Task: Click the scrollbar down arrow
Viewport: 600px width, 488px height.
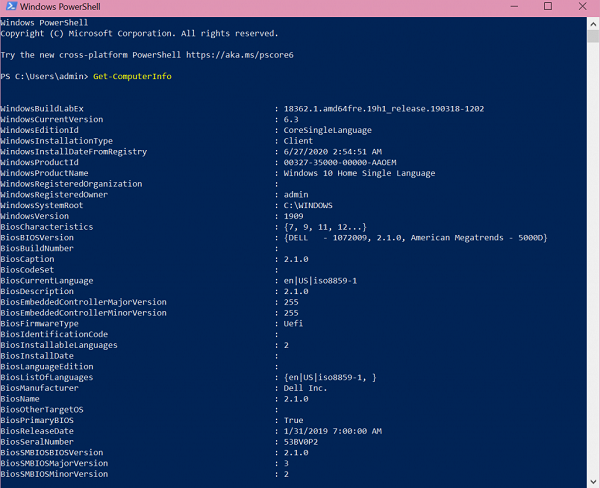Action: (x=594, y=481)
